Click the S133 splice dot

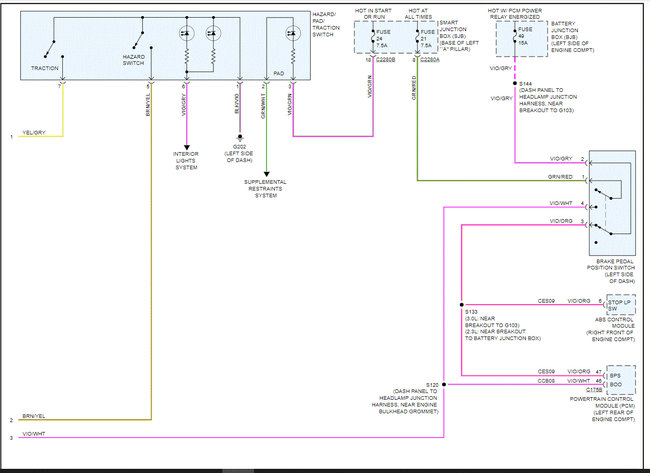(461, 305)
